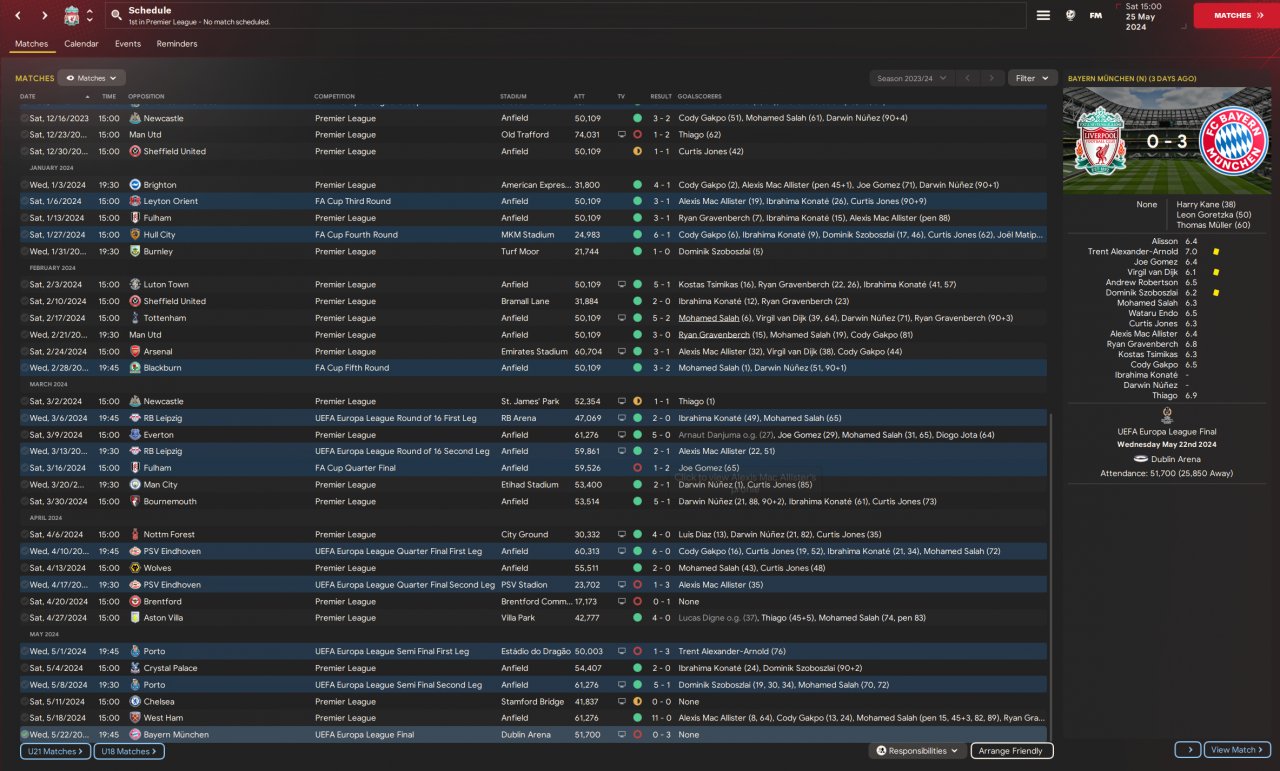Go forward with the right arrow
Screen dimensions: 1280x771
tap(44, 16)
